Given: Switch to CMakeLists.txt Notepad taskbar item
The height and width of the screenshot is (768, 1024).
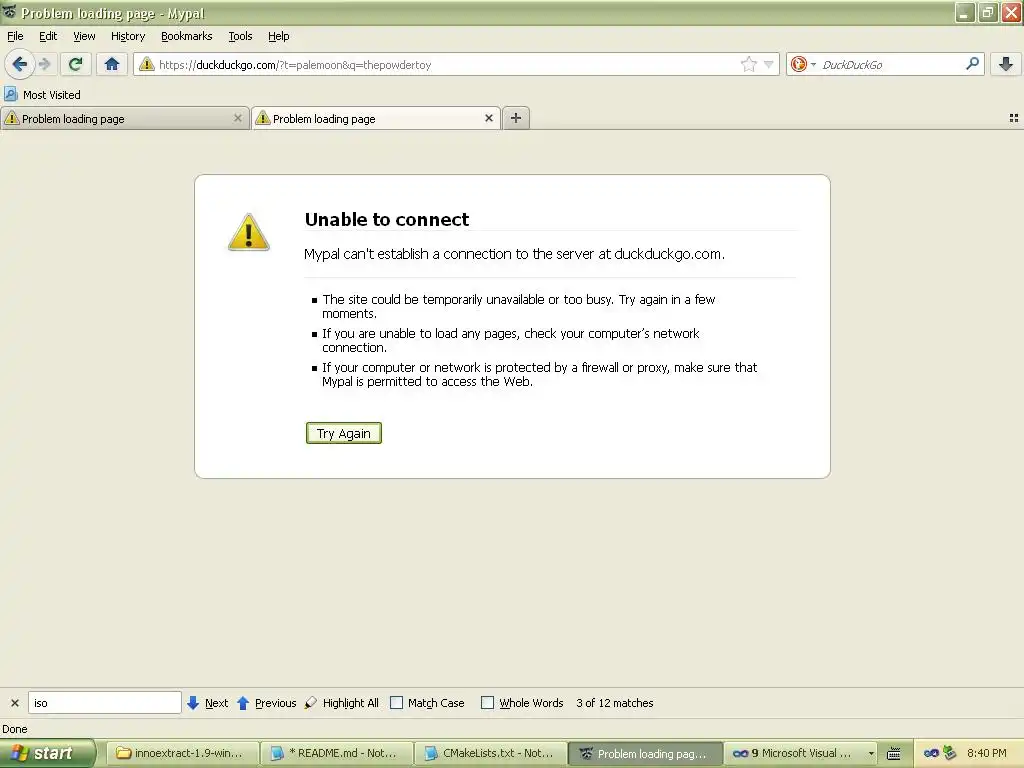Looking at the screenshot, I should pos(490,753).
